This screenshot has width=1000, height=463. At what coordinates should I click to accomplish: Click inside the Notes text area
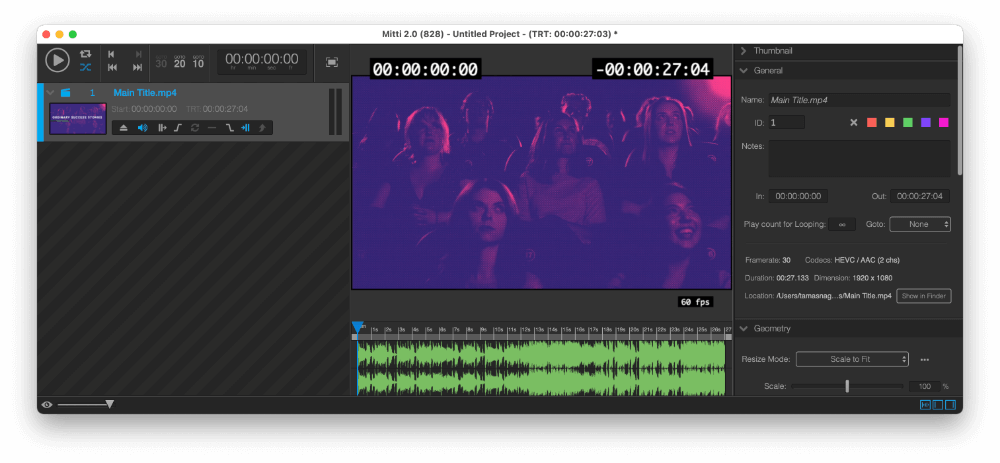(859, 158)
